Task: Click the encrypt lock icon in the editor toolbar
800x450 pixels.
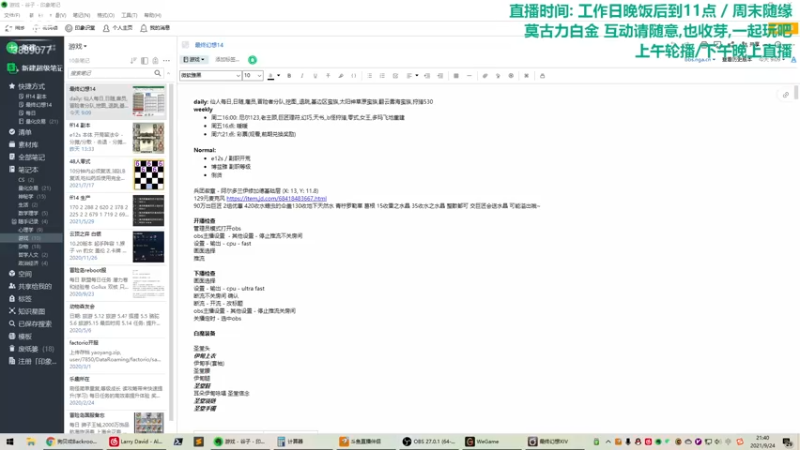Action: [x=542, y=76]
